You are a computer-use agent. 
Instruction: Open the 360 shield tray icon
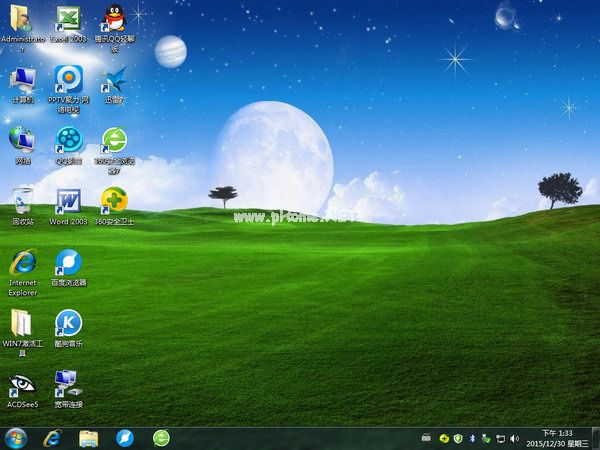tap(458, 439)
